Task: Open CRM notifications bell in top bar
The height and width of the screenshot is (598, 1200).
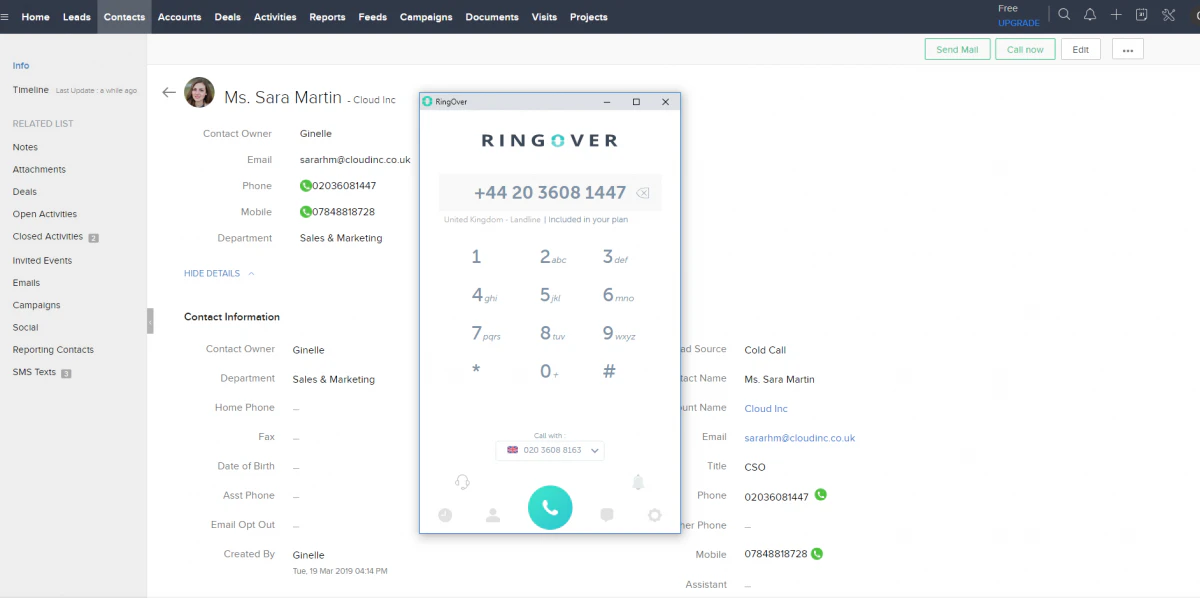Action: [x=1090, y=15]
